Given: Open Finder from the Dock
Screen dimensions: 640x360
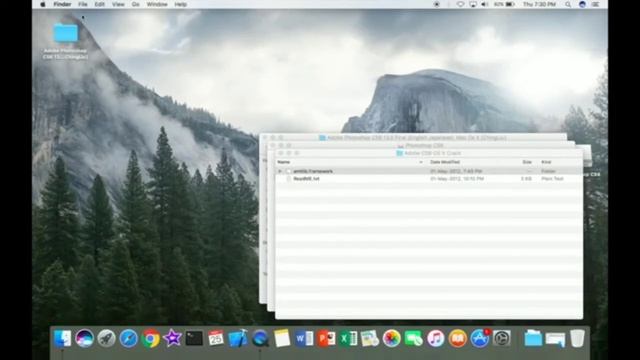Looking at the screenshot, I should [63, 338].
